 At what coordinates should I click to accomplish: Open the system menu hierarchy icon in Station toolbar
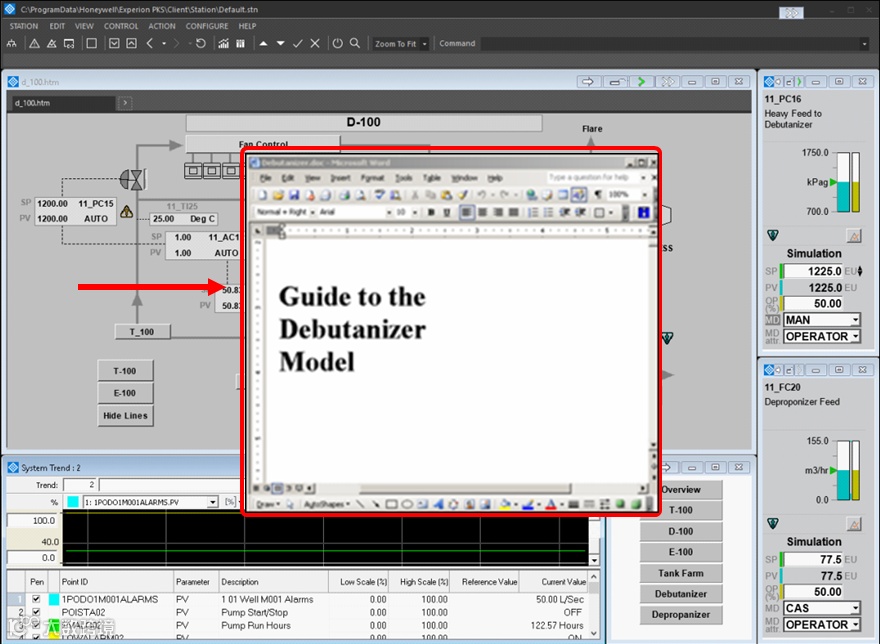(x=11, y=43)
